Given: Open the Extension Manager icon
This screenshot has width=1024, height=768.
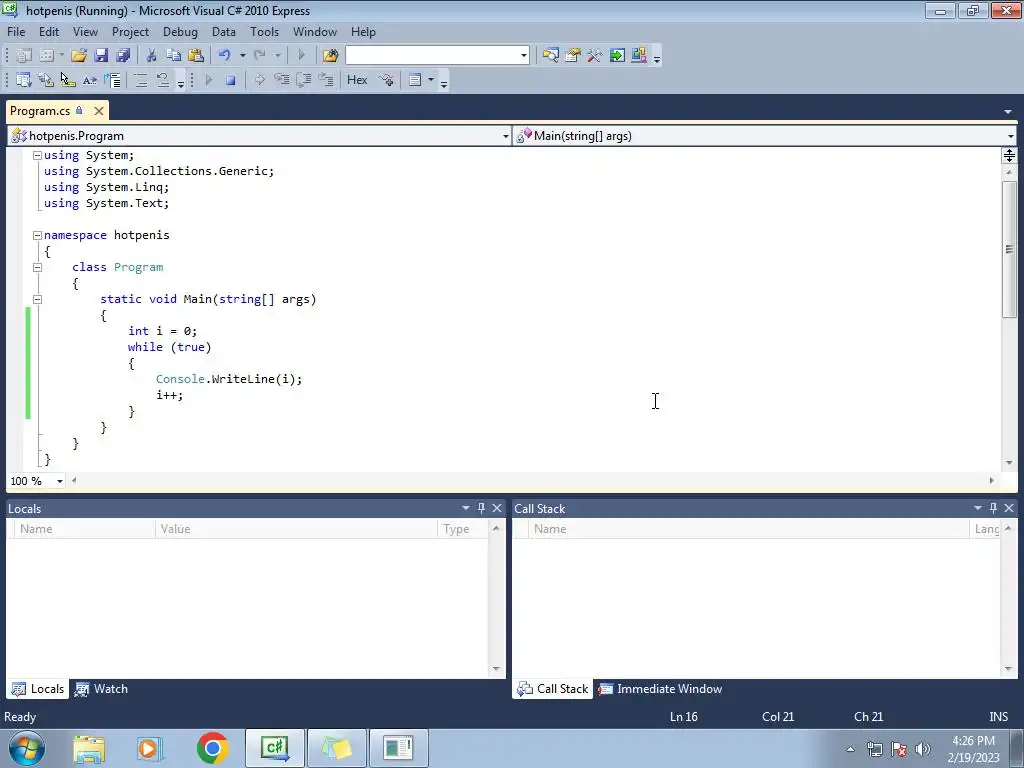Looking at the screenshot, I should (x=639, y=56).
